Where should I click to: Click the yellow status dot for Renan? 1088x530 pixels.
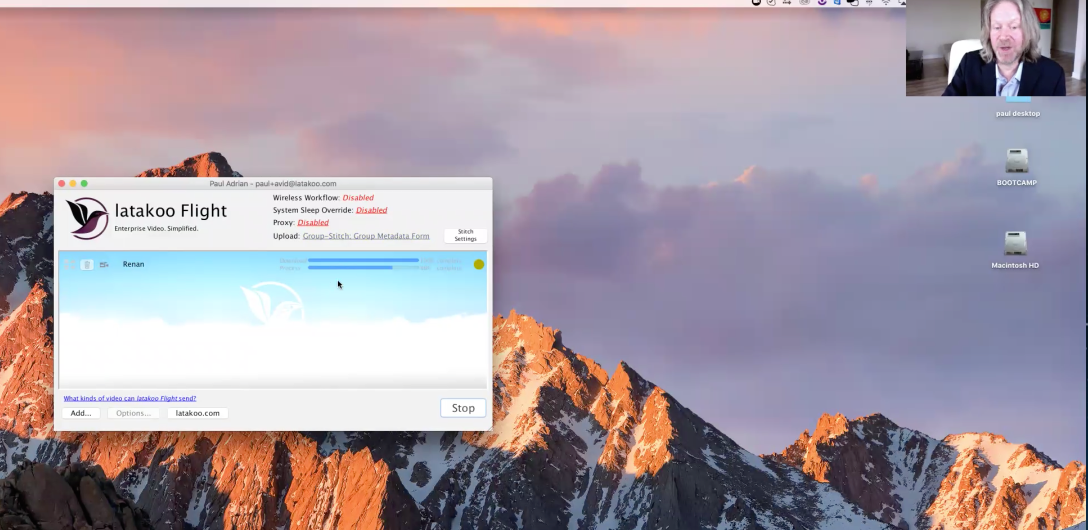479,264
